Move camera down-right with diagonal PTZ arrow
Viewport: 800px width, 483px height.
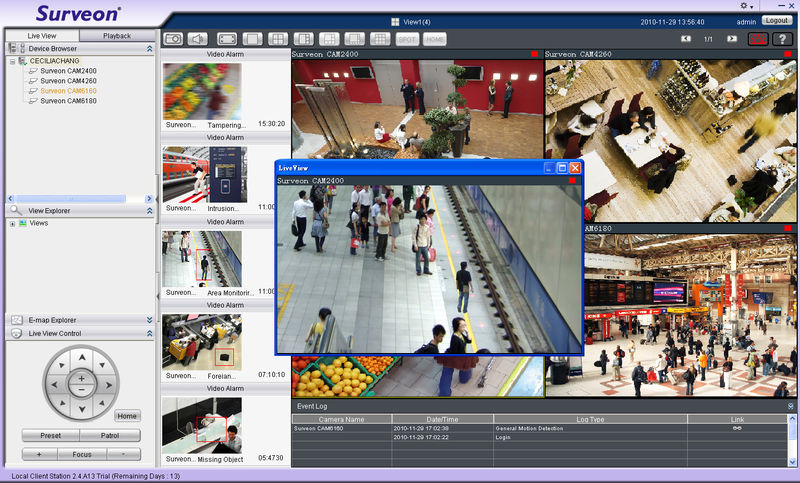(102, 403)
